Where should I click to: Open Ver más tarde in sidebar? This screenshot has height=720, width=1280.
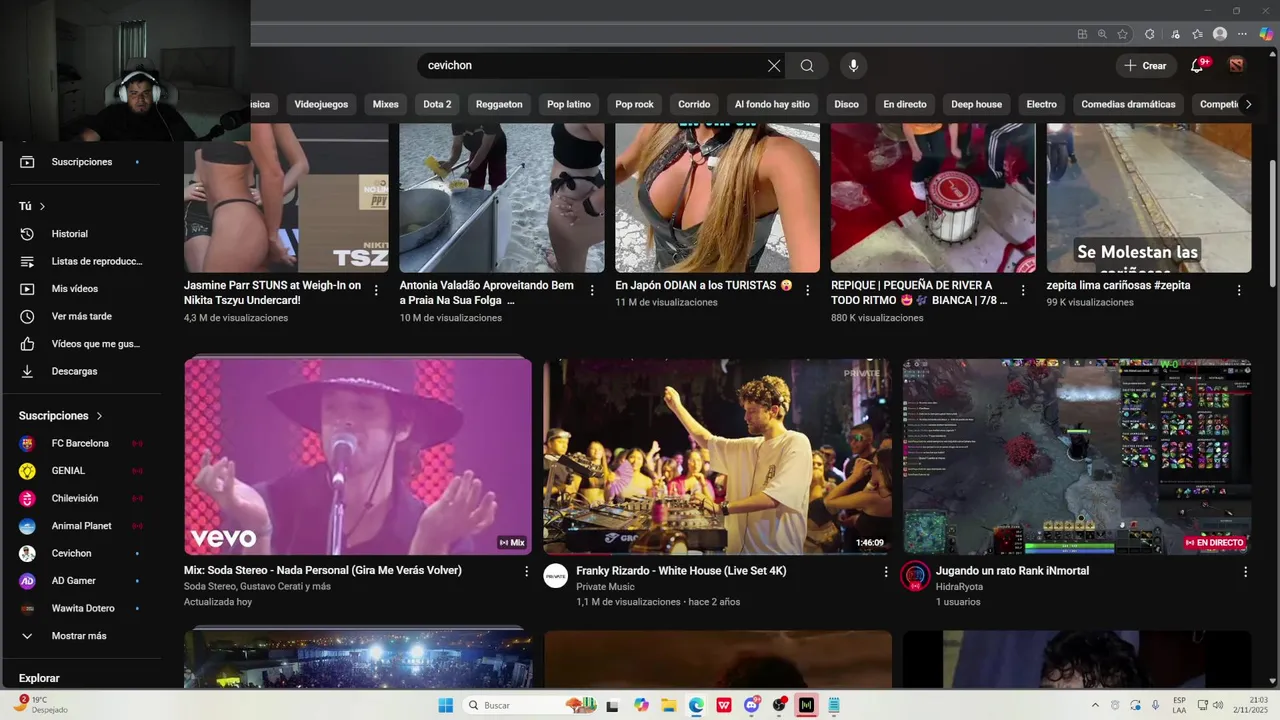(x=82, y=316)
